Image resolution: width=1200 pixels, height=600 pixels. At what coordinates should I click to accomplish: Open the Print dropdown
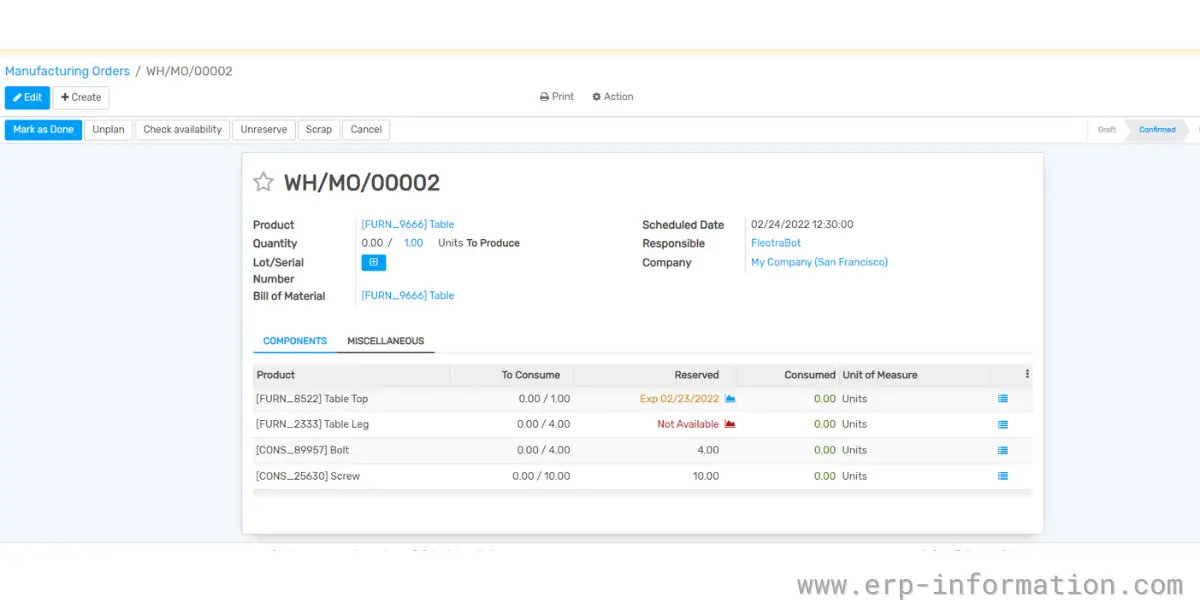[x=557, y=97]
